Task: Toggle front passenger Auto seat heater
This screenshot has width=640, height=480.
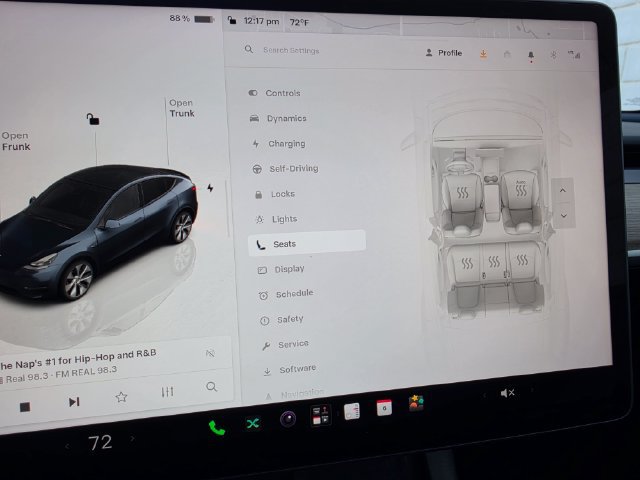Action: pos(520,188)
